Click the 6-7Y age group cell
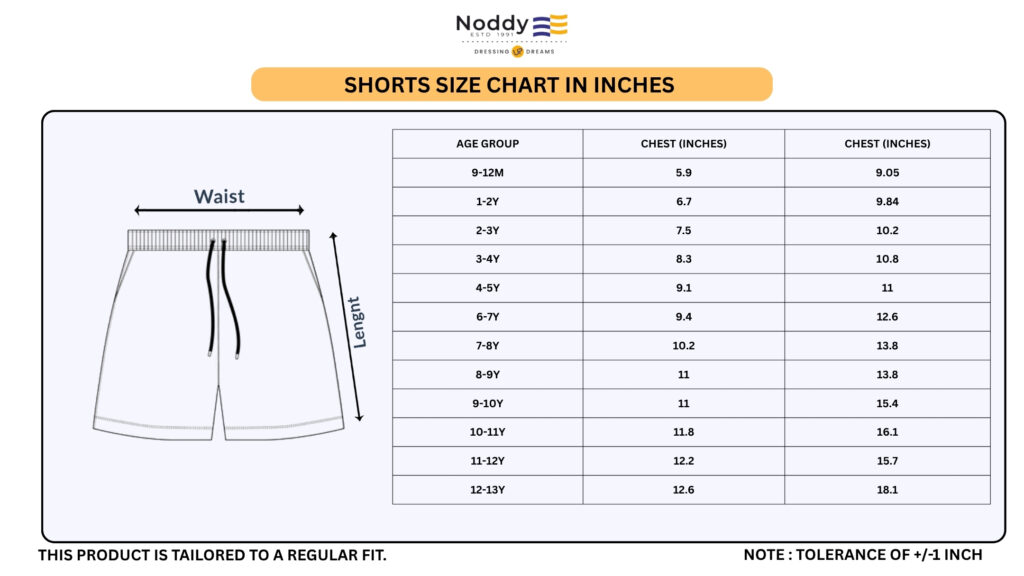The width and height of the screenshot is (1024, 576). (x=487, y=317)
